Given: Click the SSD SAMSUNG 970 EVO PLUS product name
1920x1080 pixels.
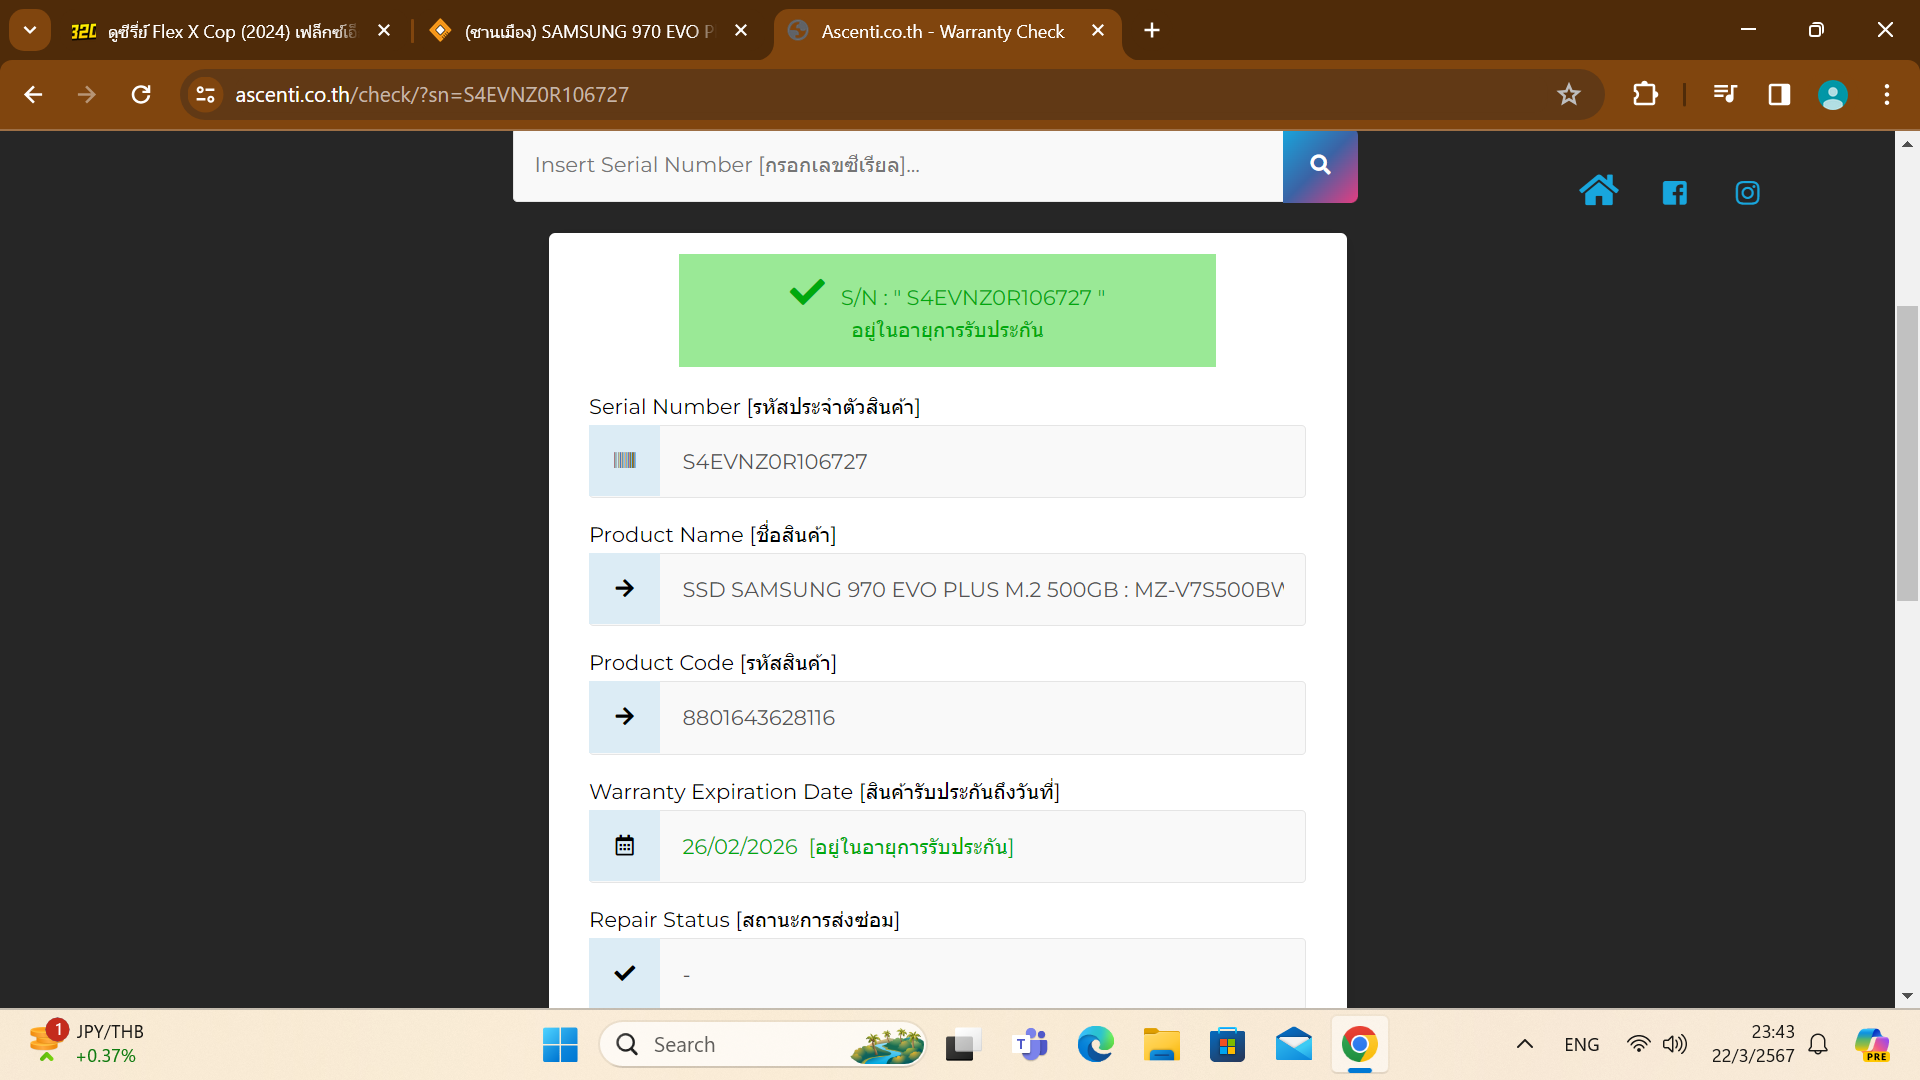Looking at the screenshot, I should [x=982, y=589].
